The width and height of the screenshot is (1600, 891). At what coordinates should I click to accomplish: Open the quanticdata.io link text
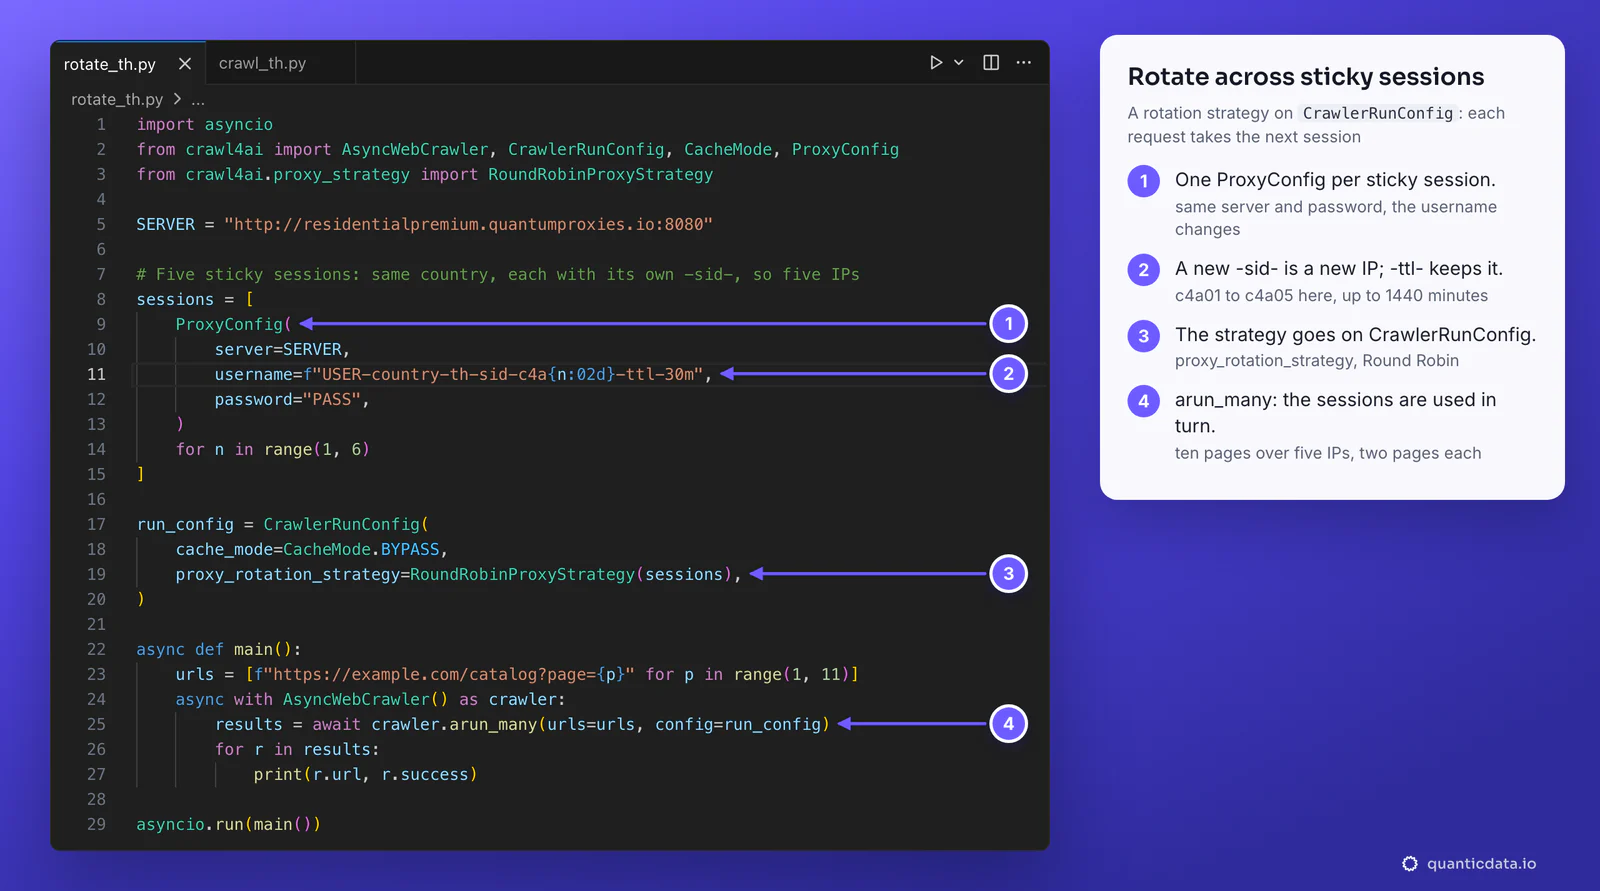1481,864
